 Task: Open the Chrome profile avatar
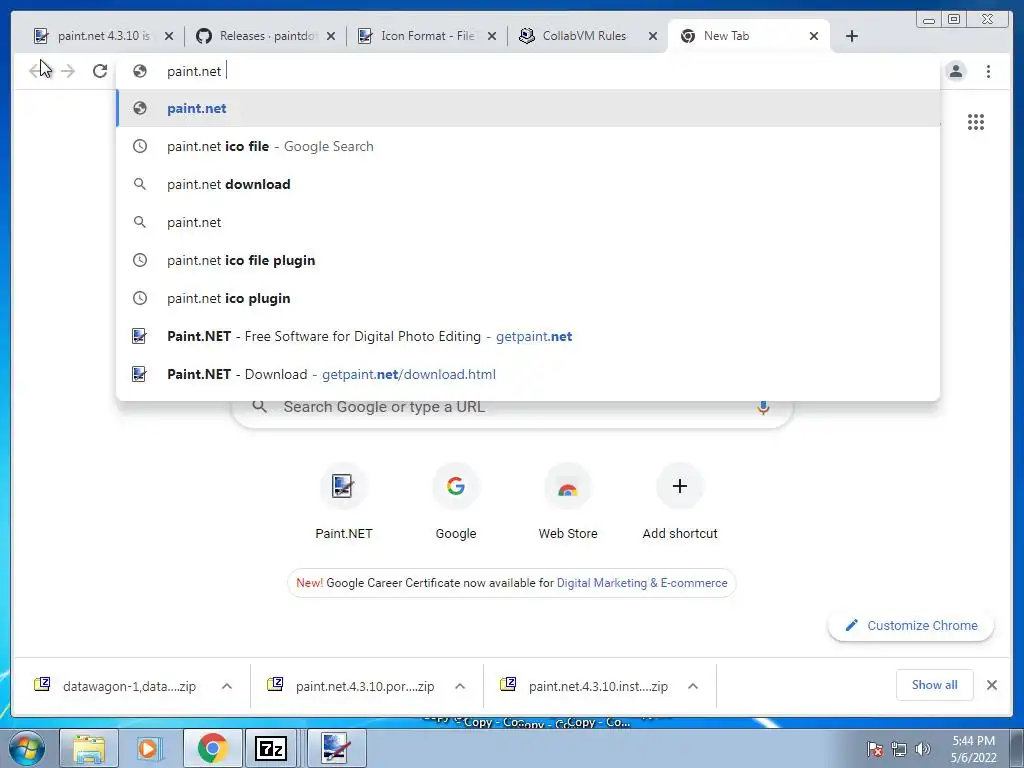coord(955,71)
